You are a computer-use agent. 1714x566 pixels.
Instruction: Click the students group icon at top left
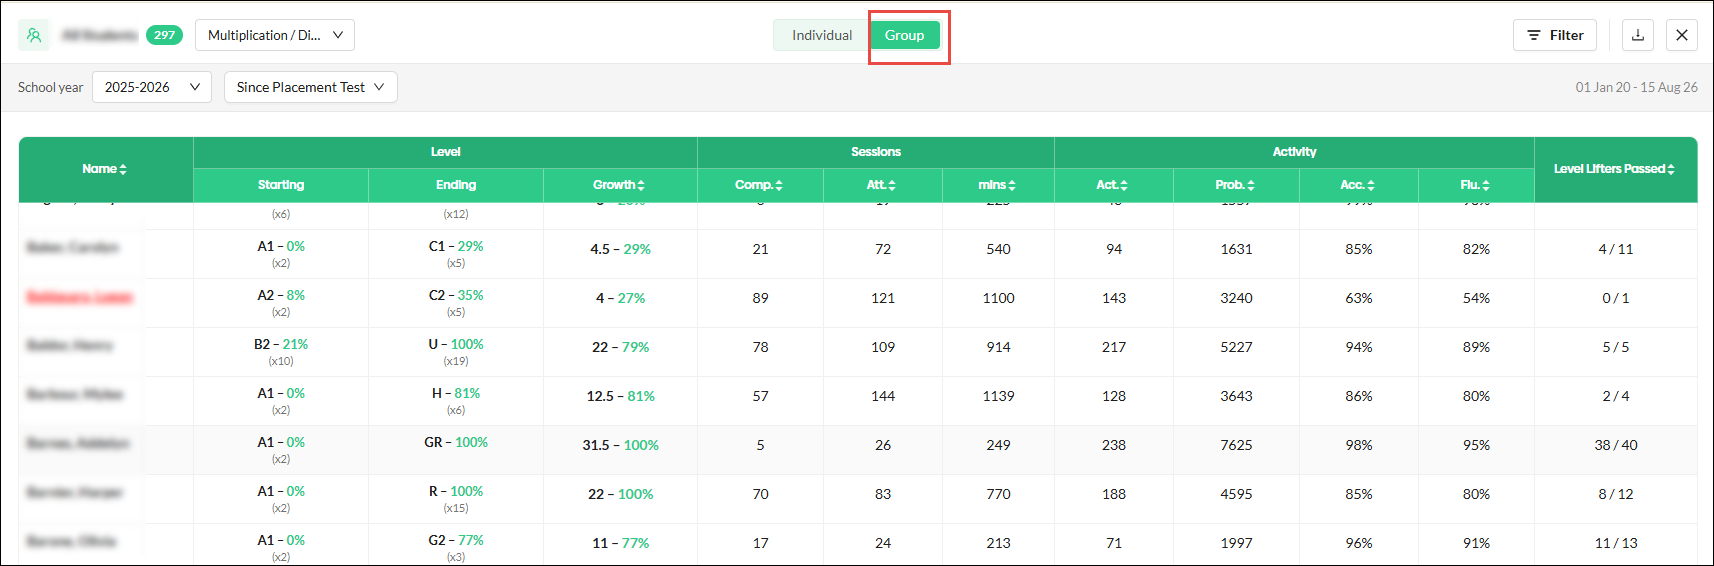[x=34, y=35]
